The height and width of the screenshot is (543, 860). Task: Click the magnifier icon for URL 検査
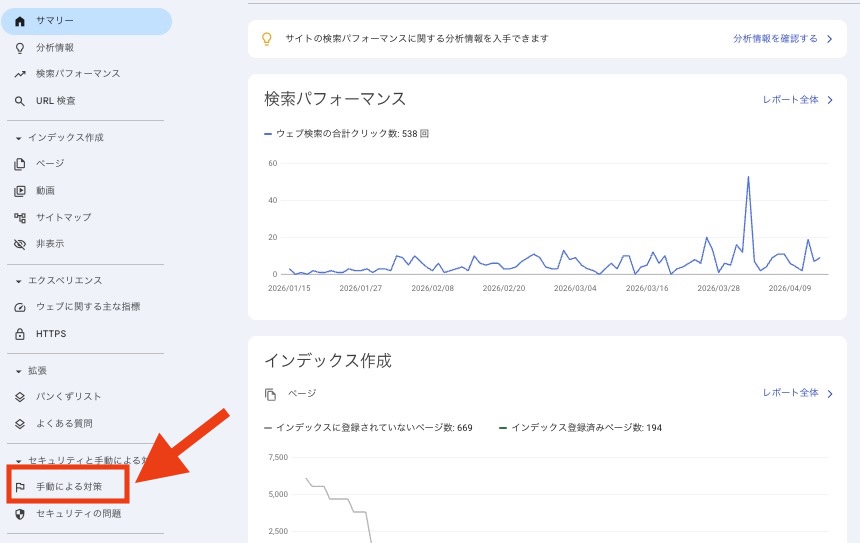[x=20, y=101]
